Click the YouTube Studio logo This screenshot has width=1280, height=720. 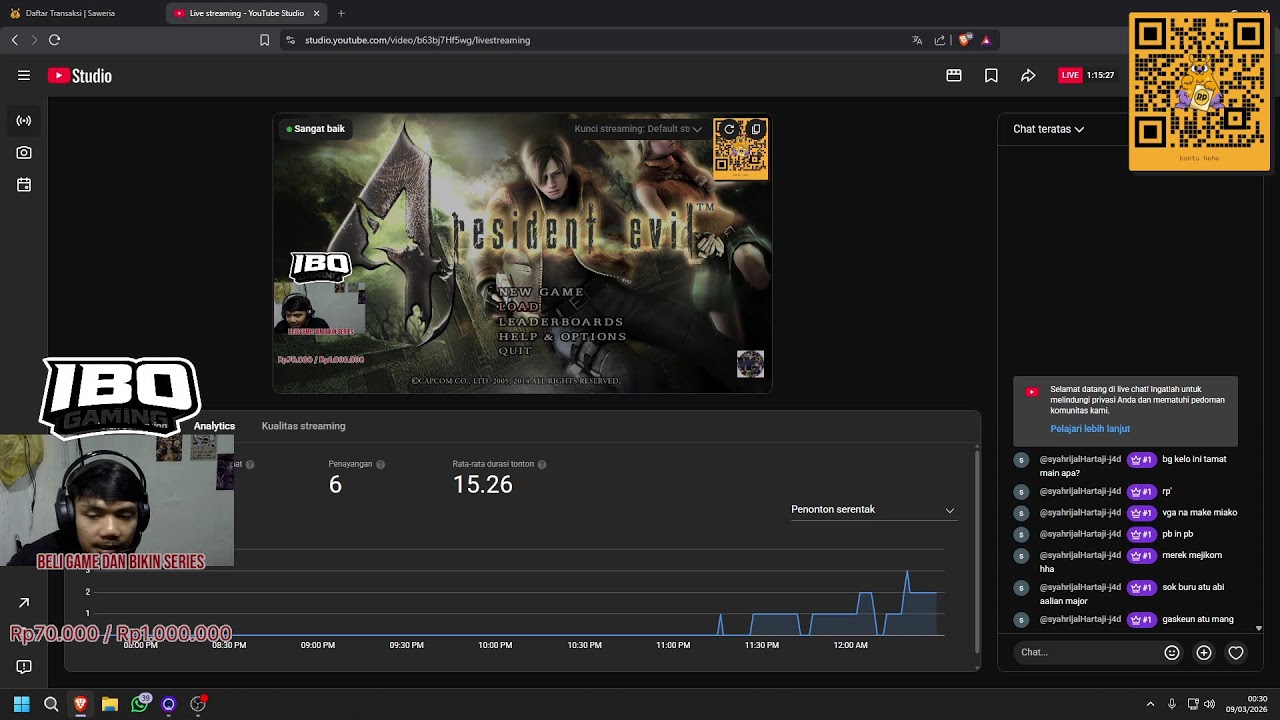[79, 76]
